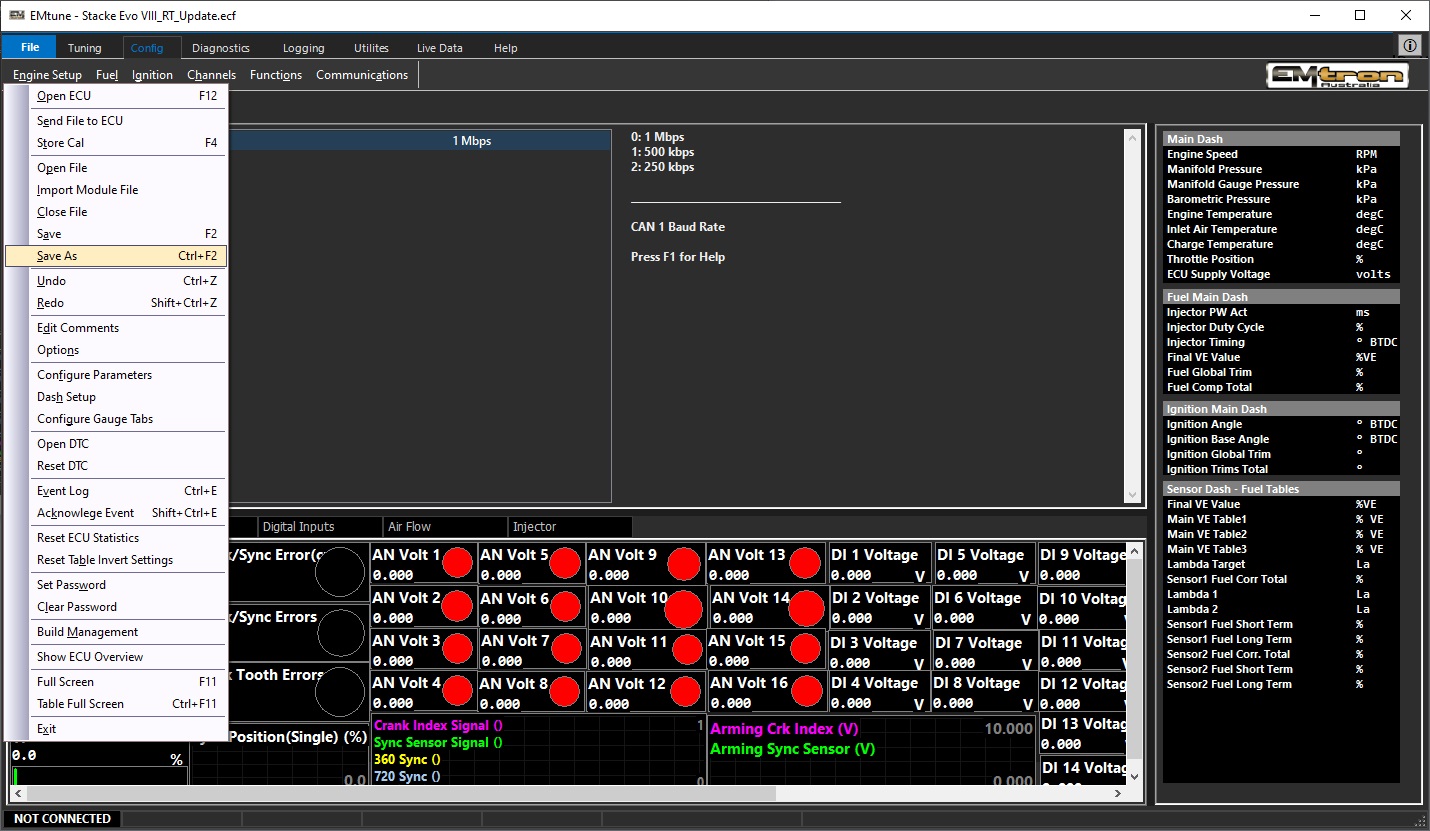Select Save As from File menu
1430x831 pixels.
57,256
